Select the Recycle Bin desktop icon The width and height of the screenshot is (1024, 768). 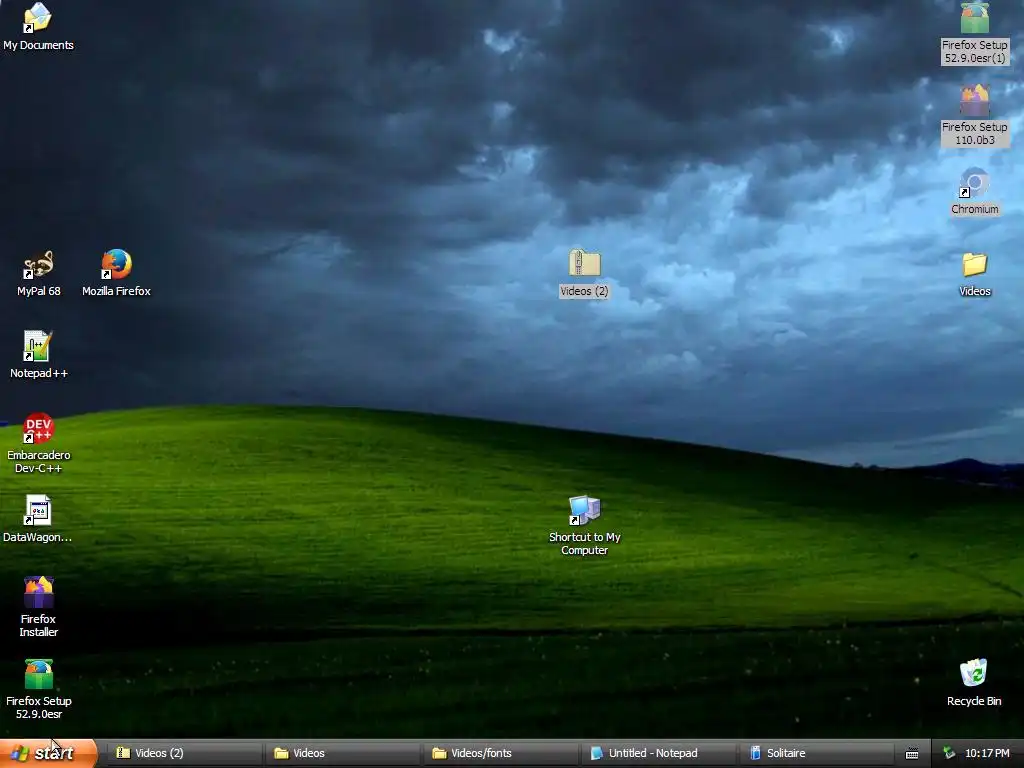[x=974, y=683]
